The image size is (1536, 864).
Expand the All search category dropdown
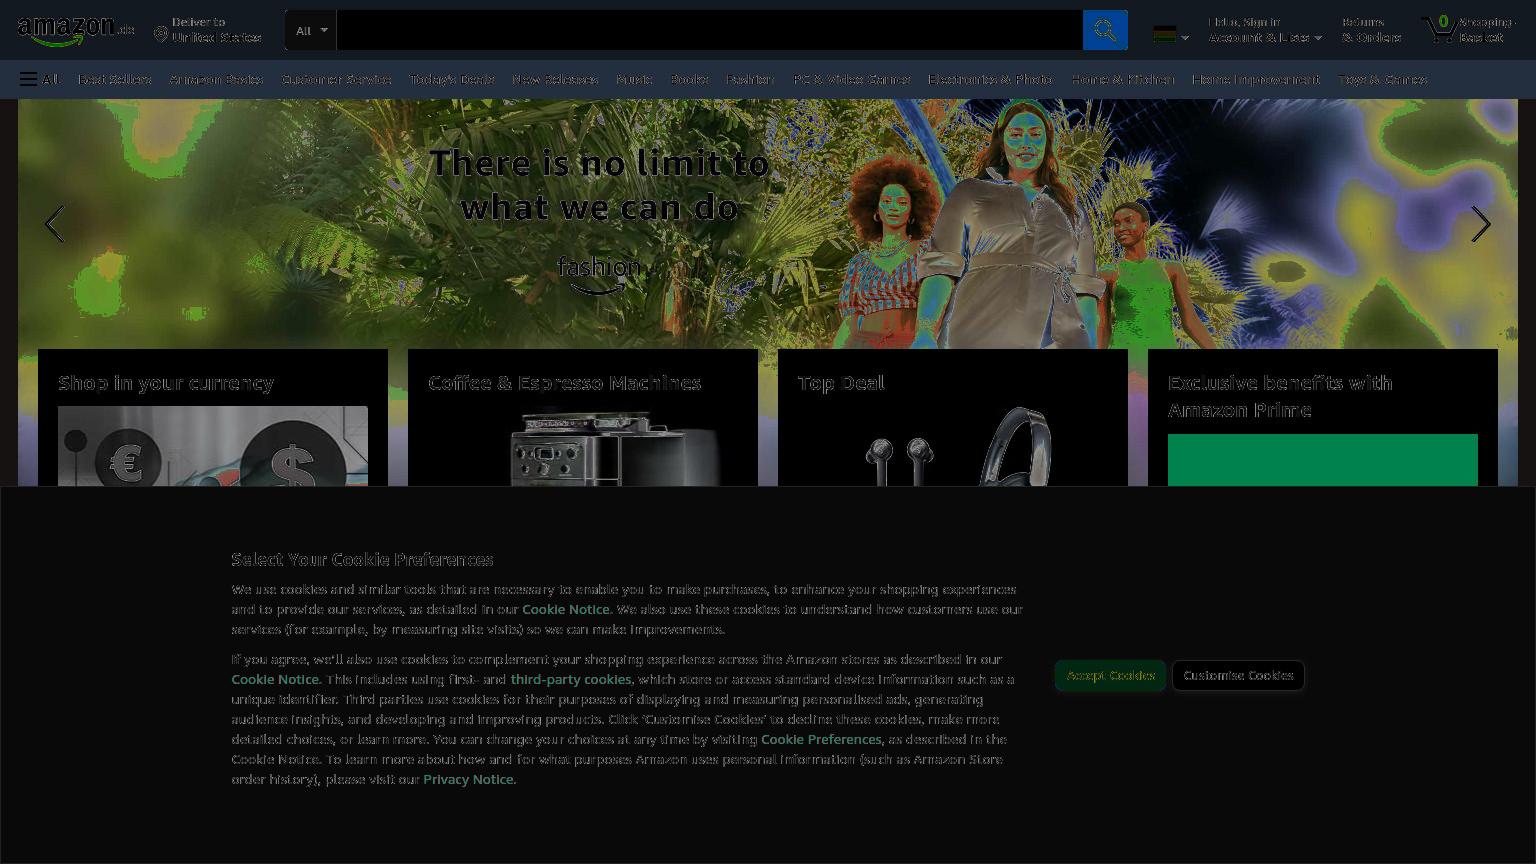coord(311,30)
